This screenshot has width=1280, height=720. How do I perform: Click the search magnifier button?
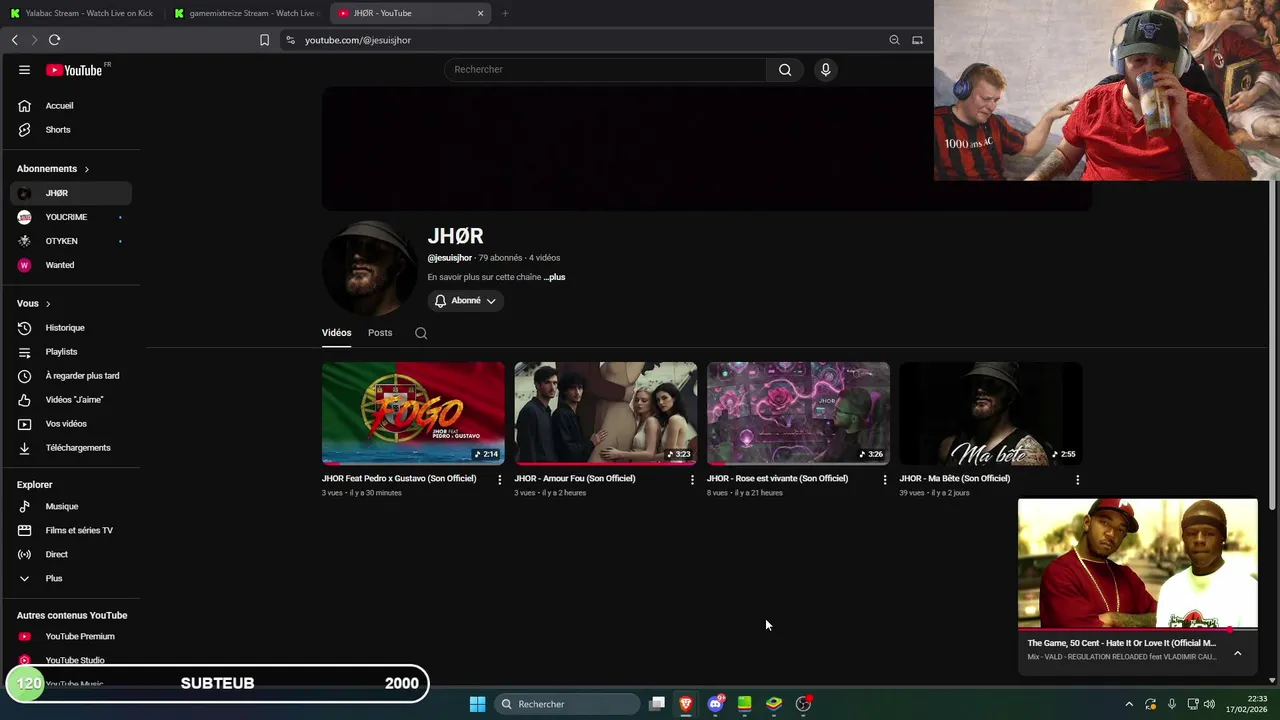click(785, 70)
